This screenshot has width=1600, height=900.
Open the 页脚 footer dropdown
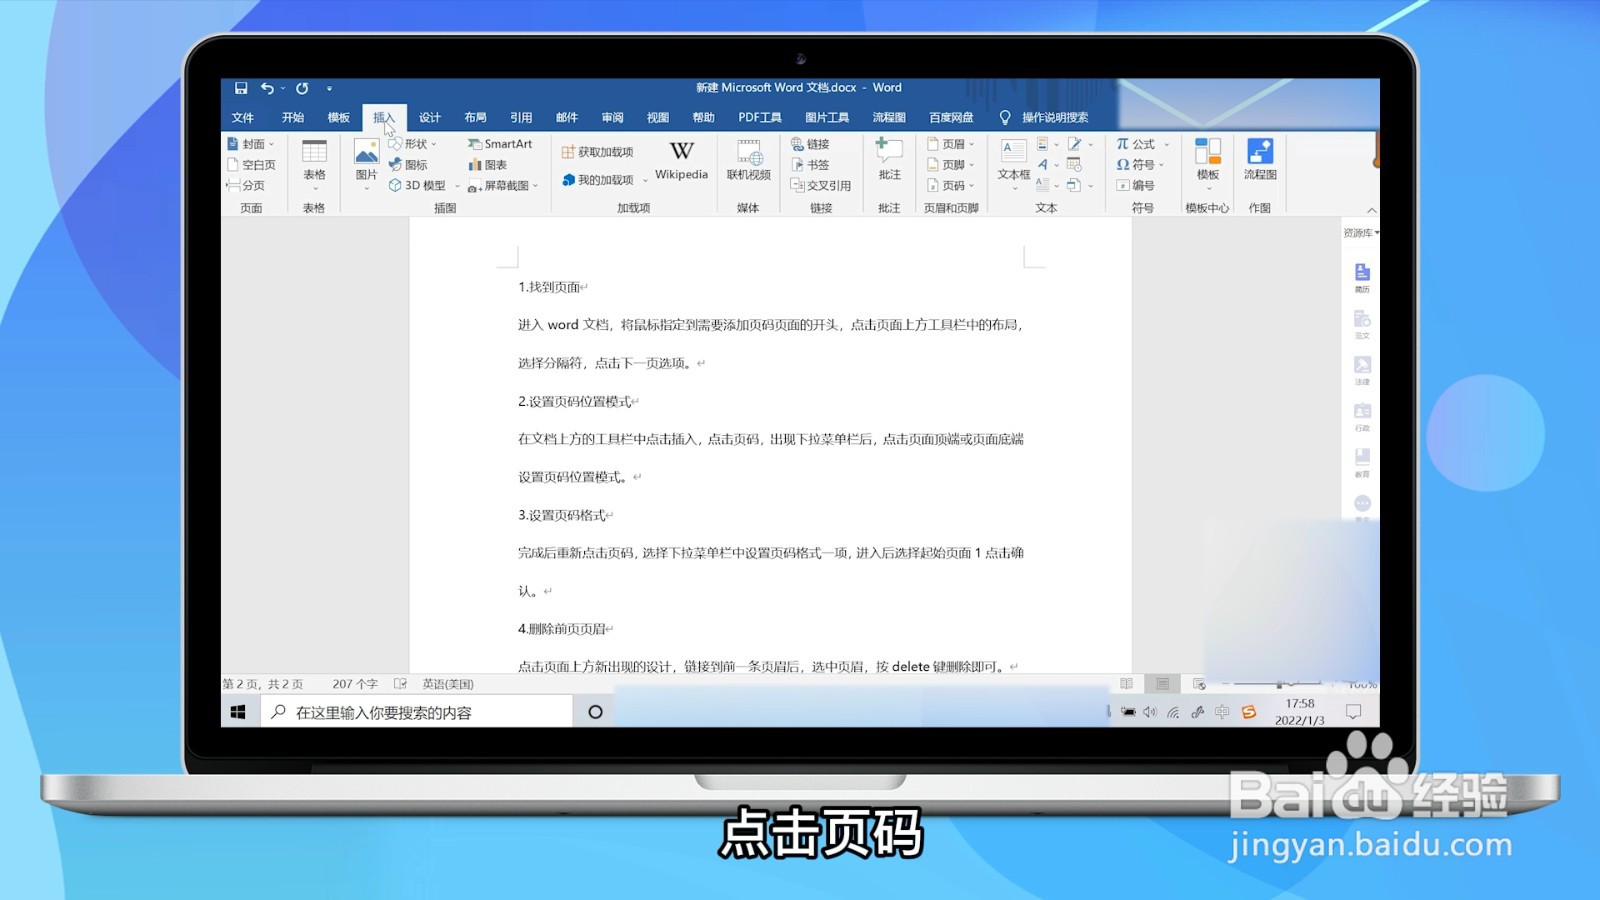click(950, 165)
